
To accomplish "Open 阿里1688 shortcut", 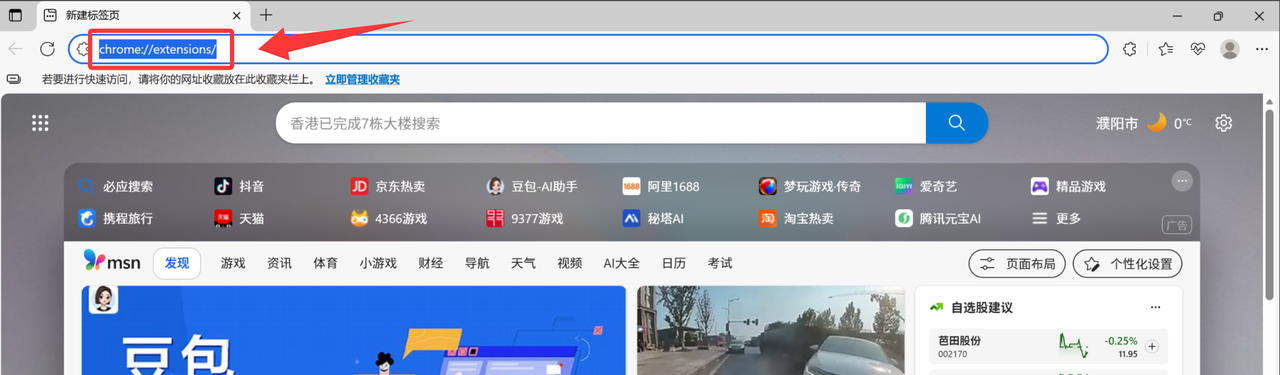I will pyautogui.click(x=661, y=186).
